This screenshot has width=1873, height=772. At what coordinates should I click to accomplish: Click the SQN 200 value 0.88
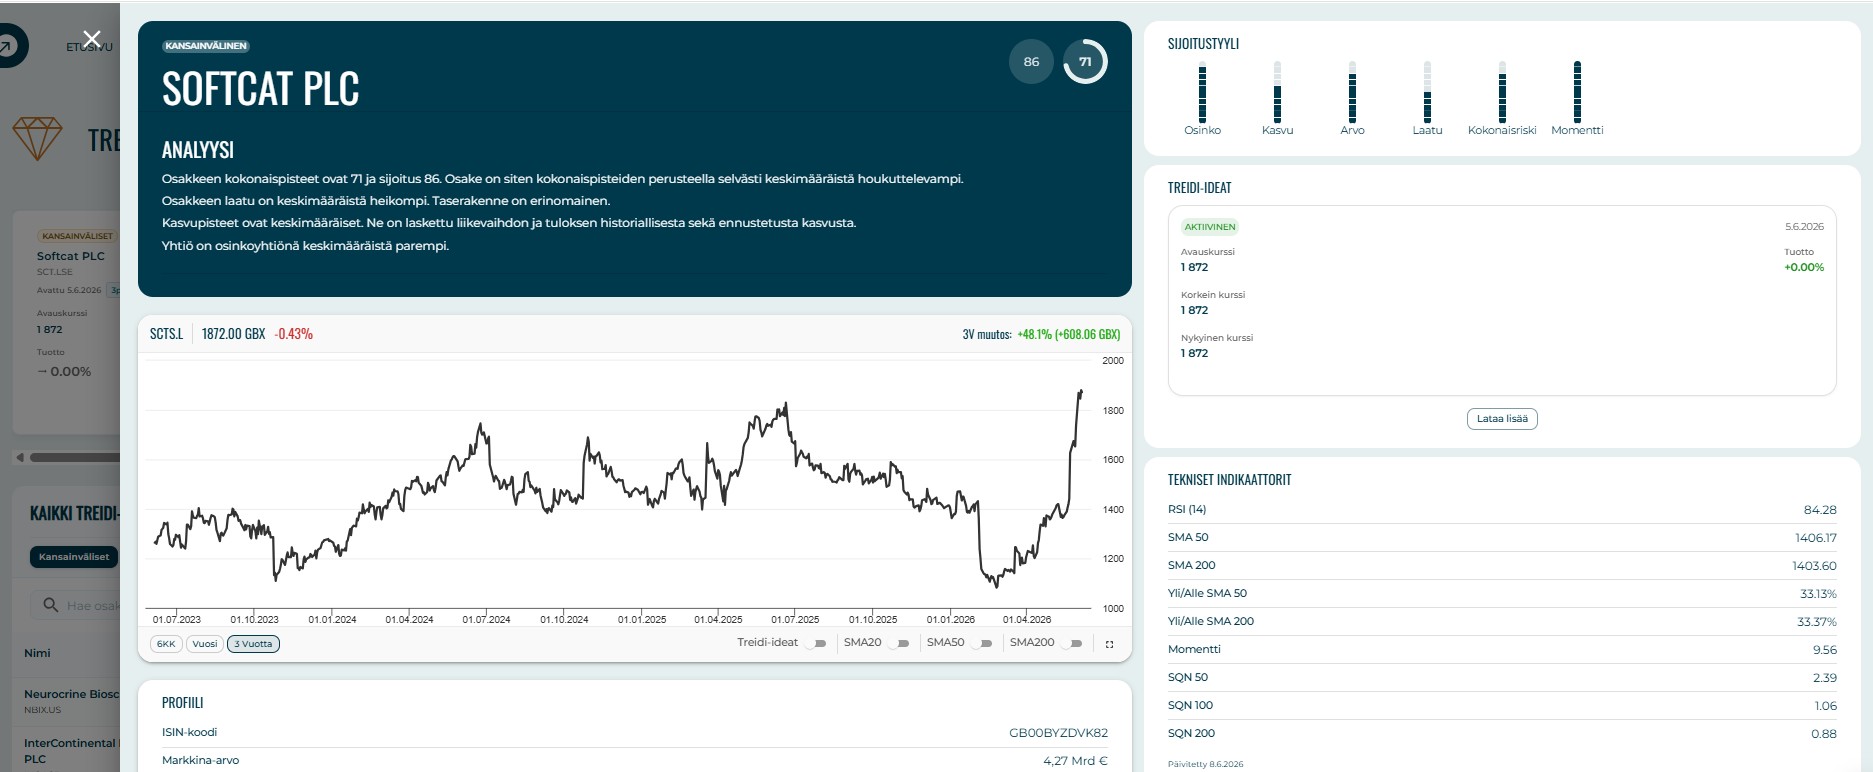click(1824, 734)
